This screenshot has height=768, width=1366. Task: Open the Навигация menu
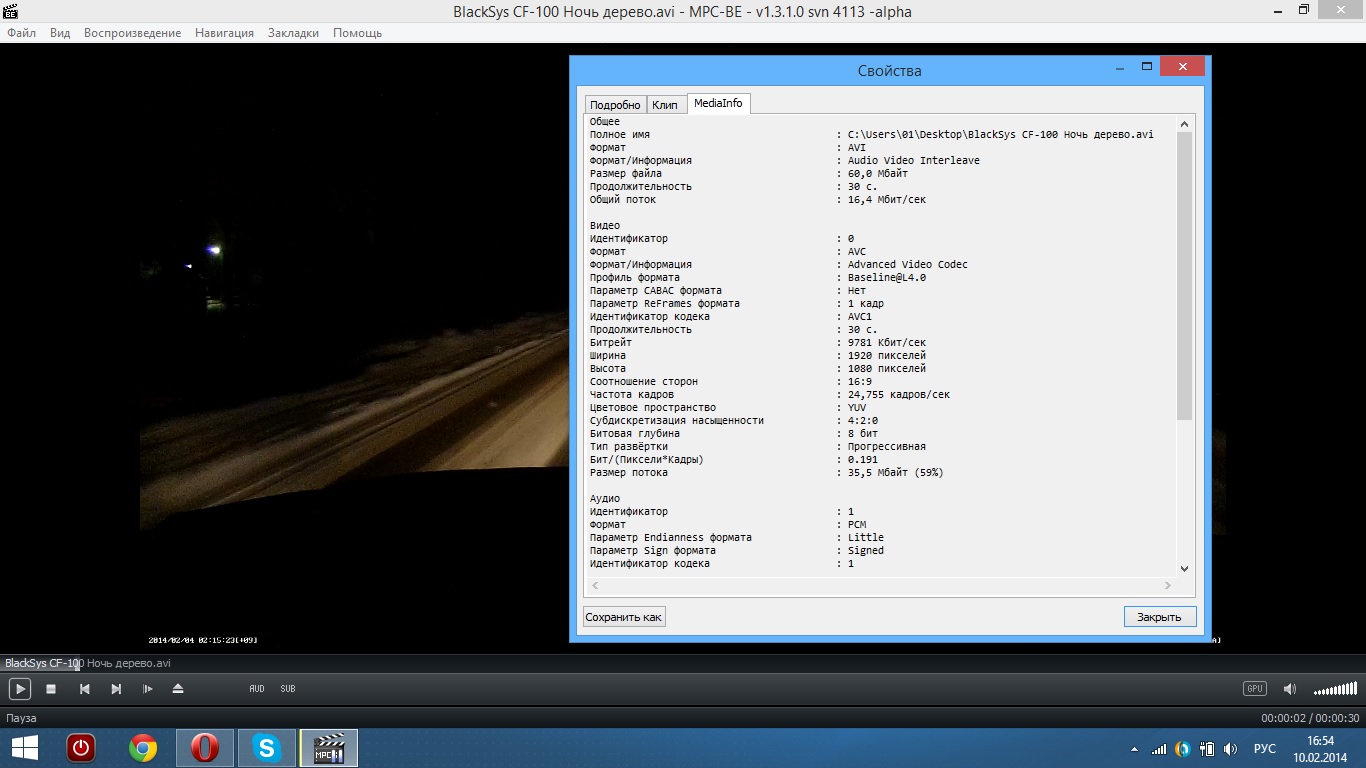pyautogui.click(x=224, y=33)
